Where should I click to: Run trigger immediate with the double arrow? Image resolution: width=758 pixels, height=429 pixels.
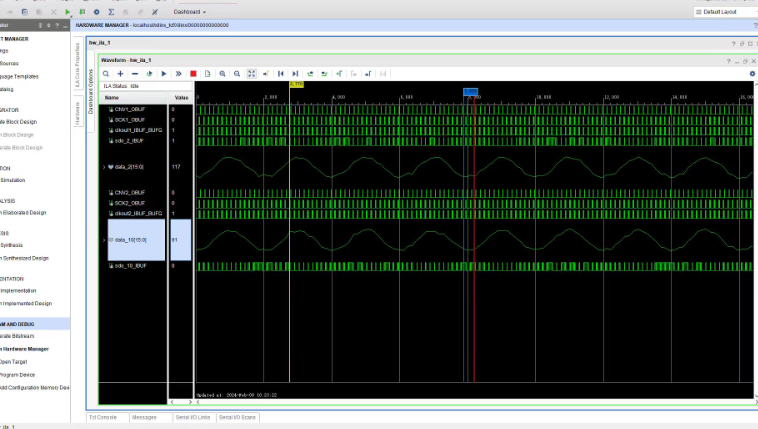[178, 74]
